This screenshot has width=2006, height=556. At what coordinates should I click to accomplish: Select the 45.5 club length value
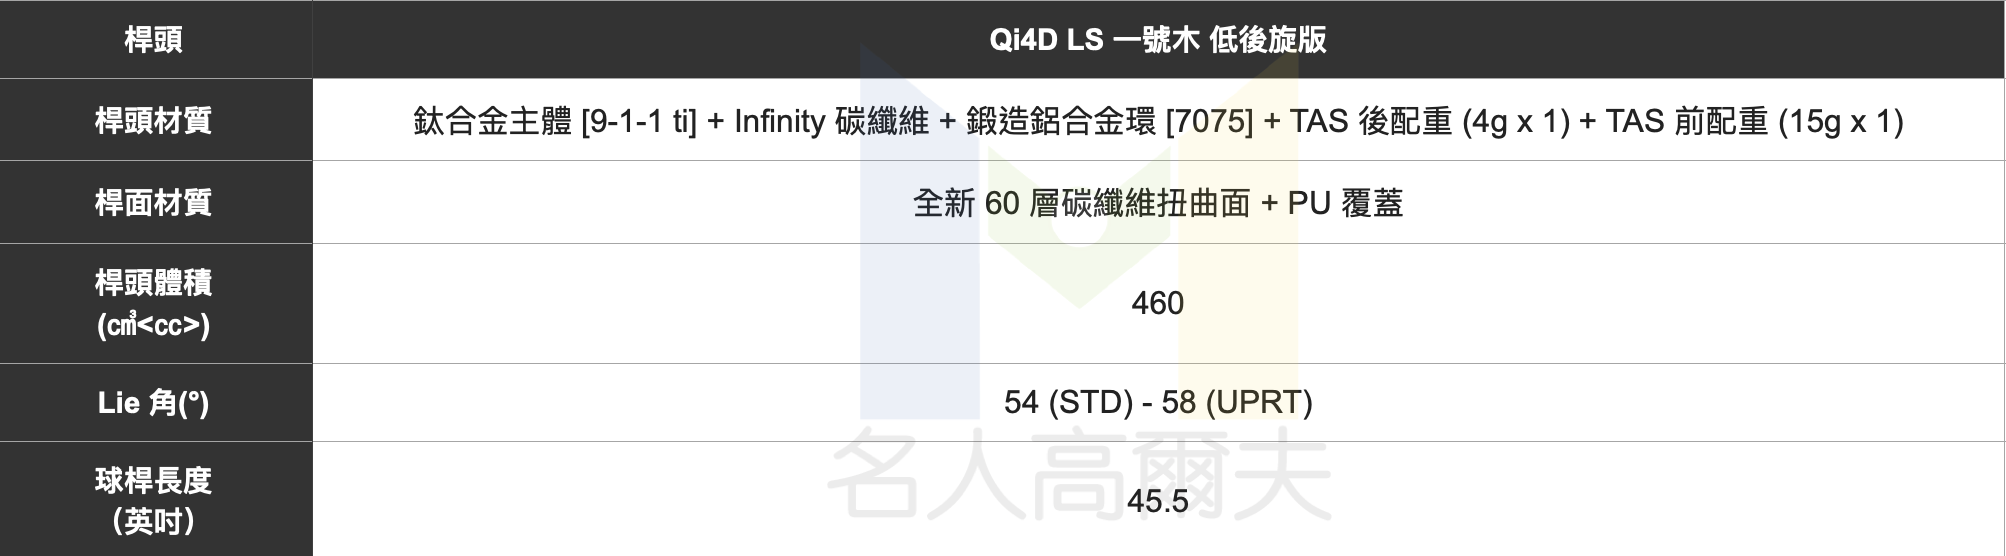coord(1157,501)
